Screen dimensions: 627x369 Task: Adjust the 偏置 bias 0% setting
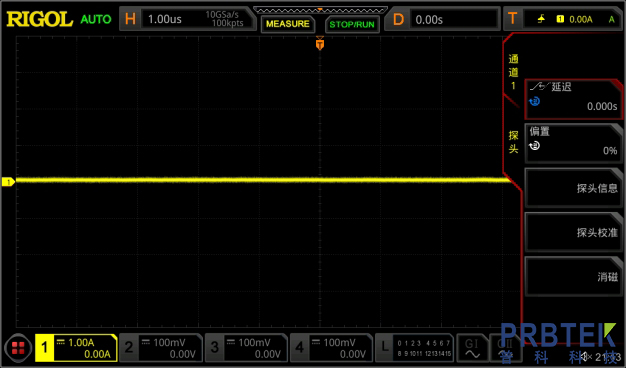tap(573, 143)
